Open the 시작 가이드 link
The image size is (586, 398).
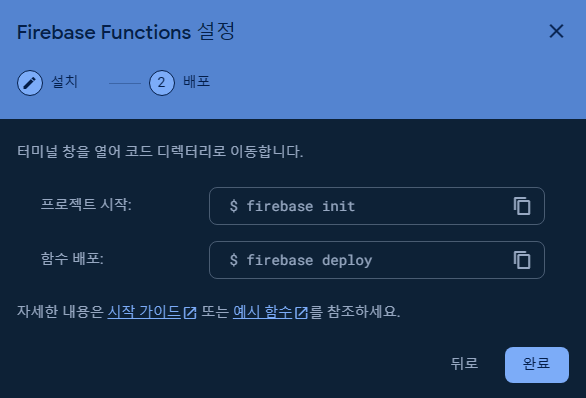[144, 312]
